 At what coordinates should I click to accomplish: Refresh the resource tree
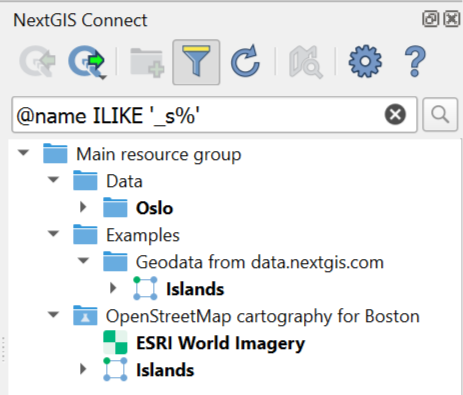tap(245, 61)
